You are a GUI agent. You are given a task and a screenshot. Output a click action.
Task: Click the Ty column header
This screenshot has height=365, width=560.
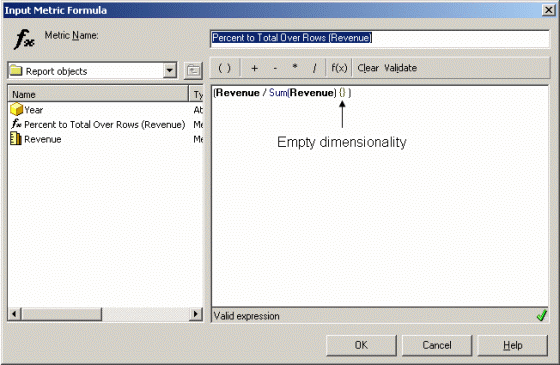[x=197, y=94]
